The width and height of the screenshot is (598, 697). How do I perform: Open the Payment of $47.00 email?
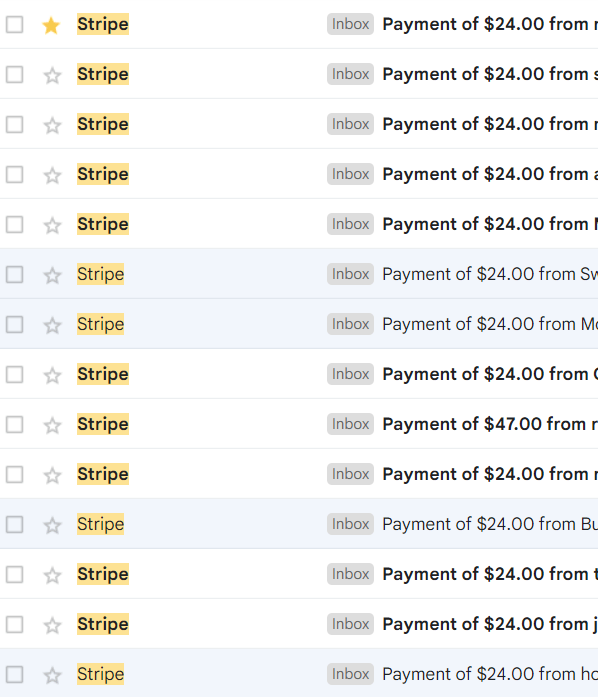click(x=490, y=424)
